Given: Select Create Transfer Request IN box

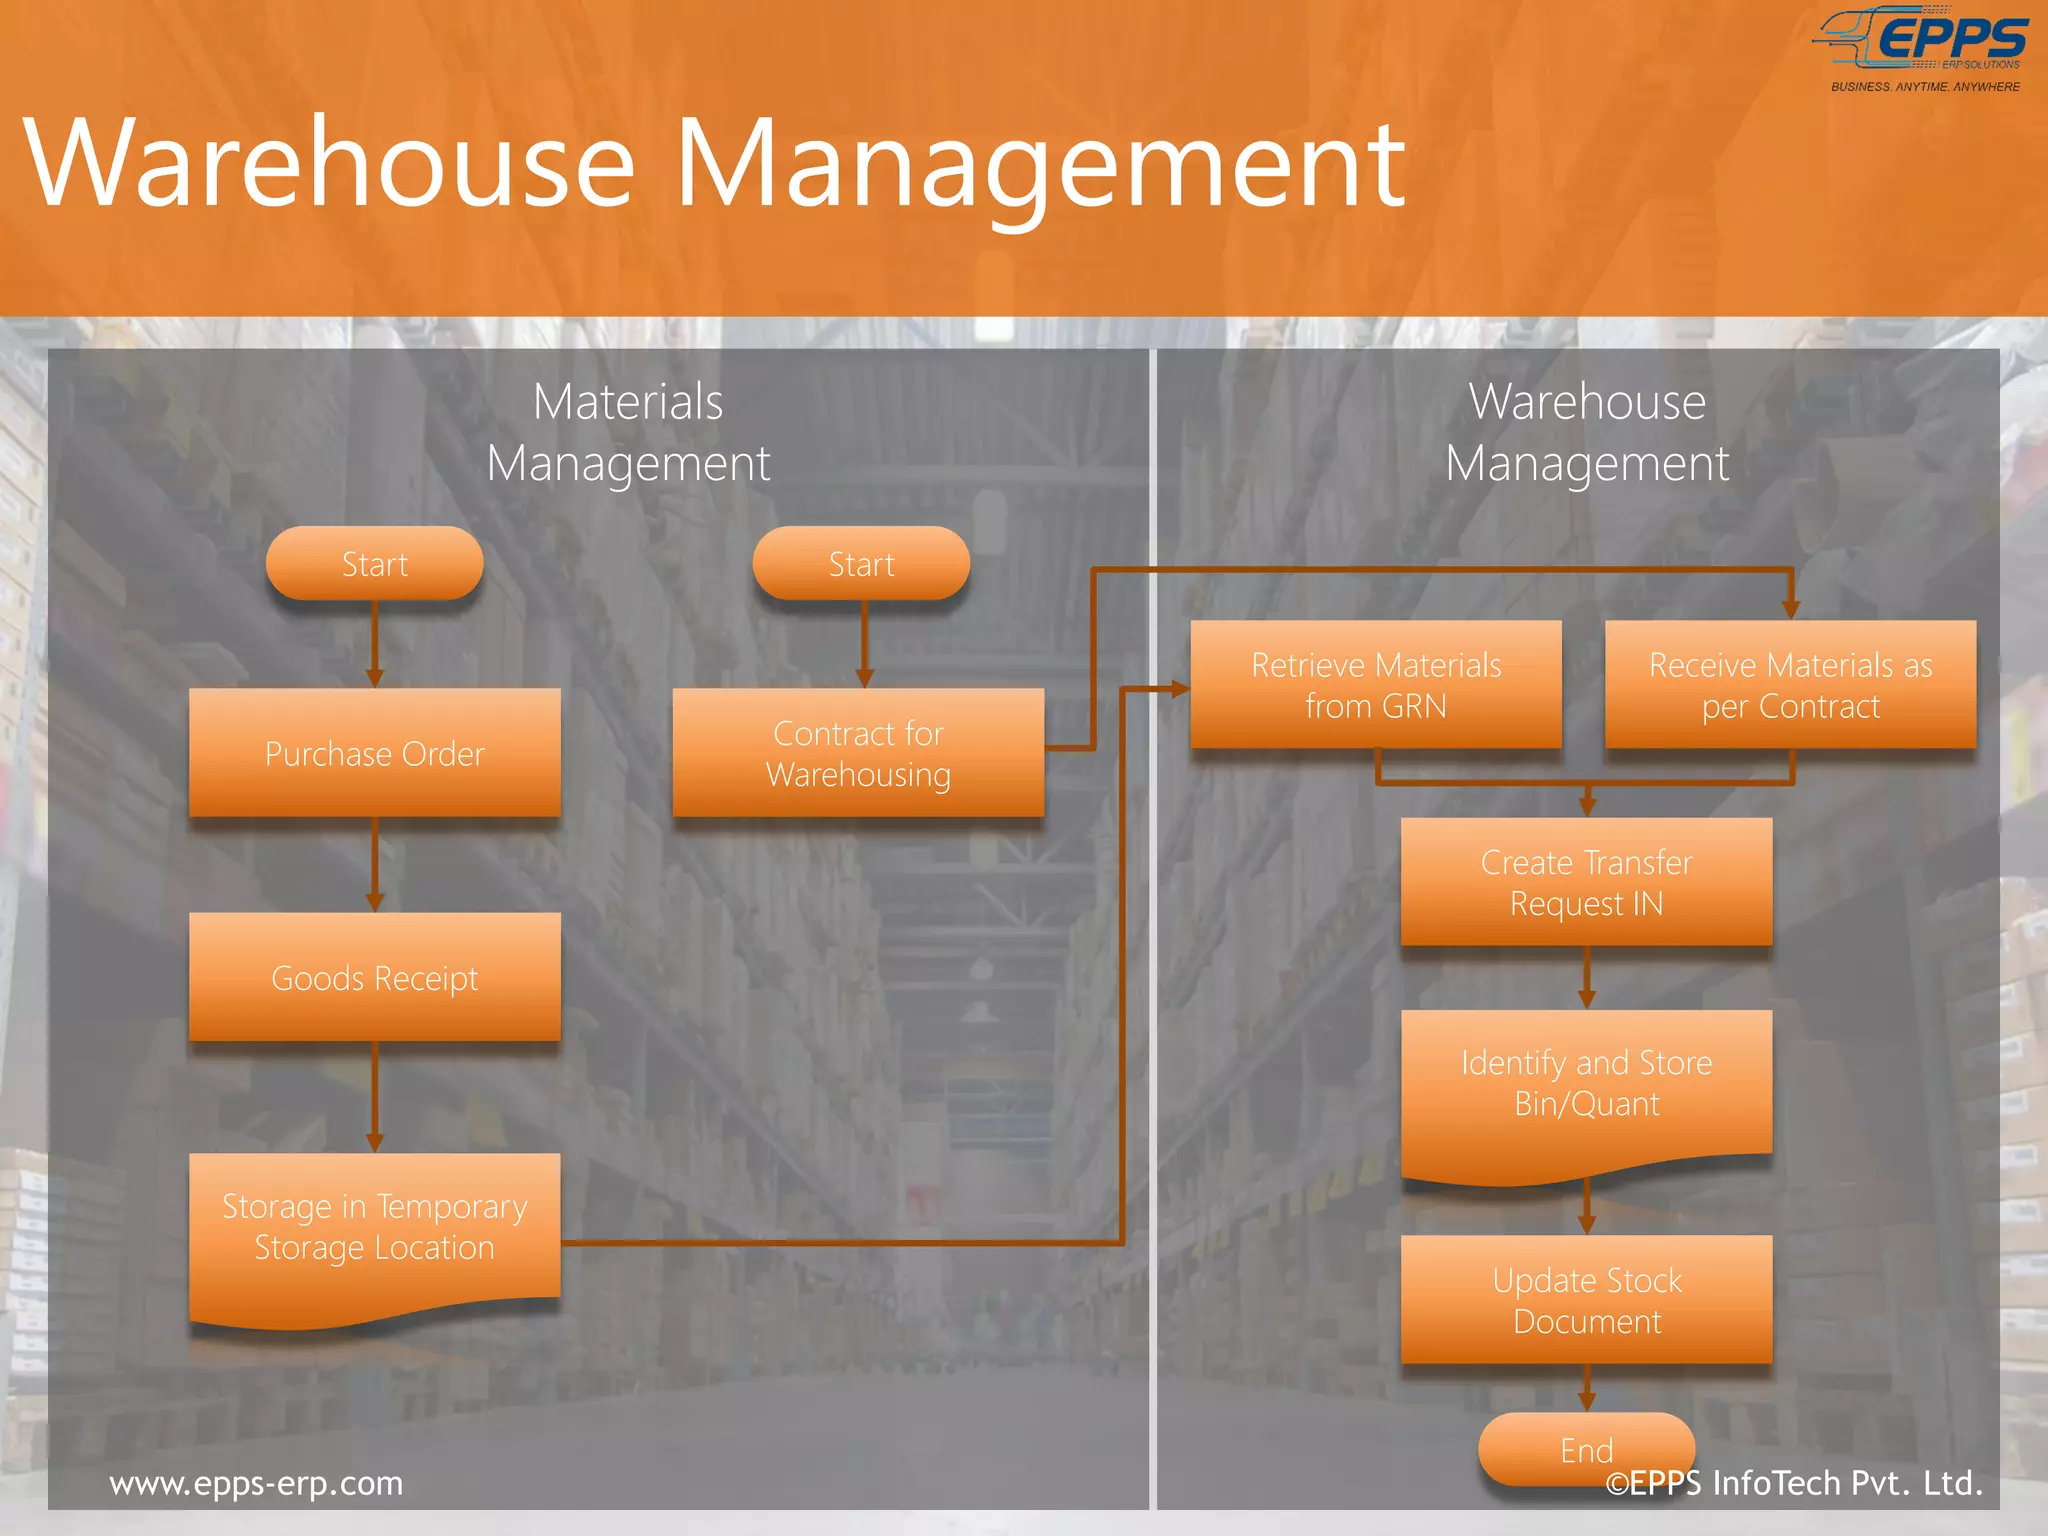Looking at the screenshot, I should click(x=1586, y=882).
